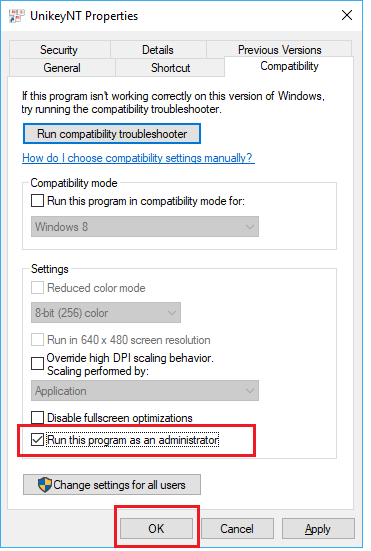Close the UnikeyNT Properties dialog

[x=347, y=15]
